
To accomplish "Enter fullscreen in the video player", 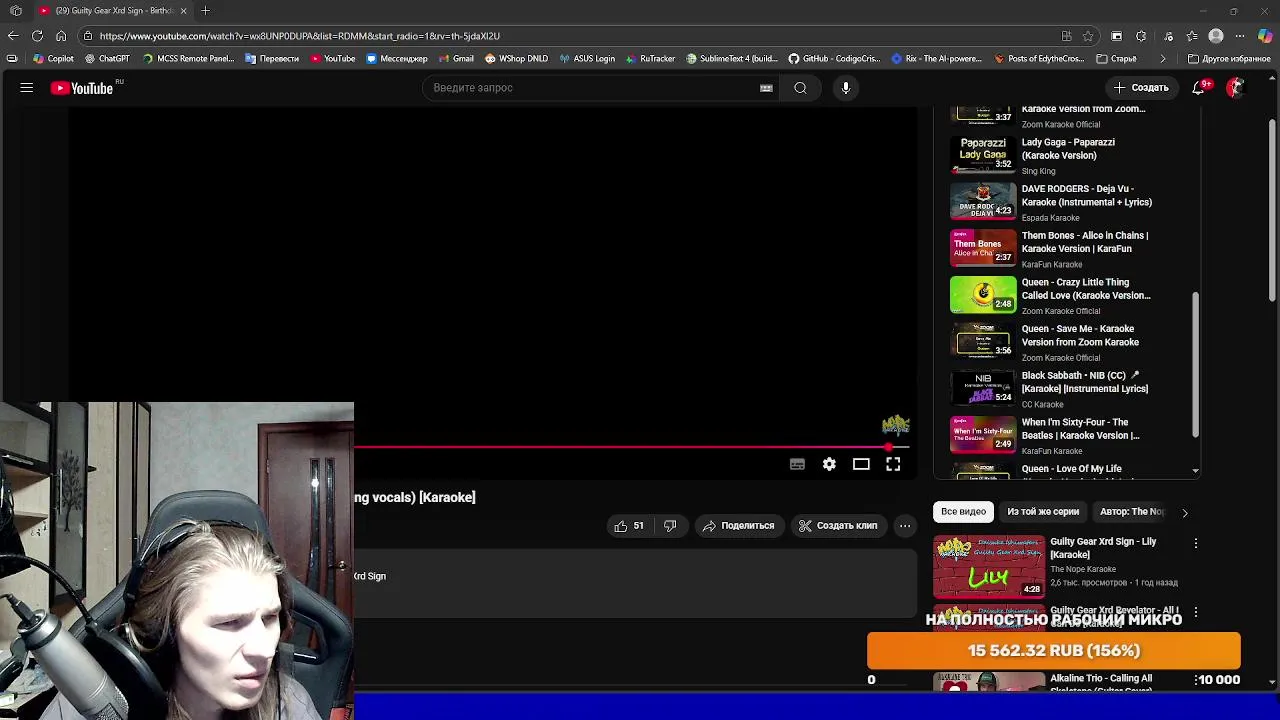I will pyautogui.click(x=893, y=464).
